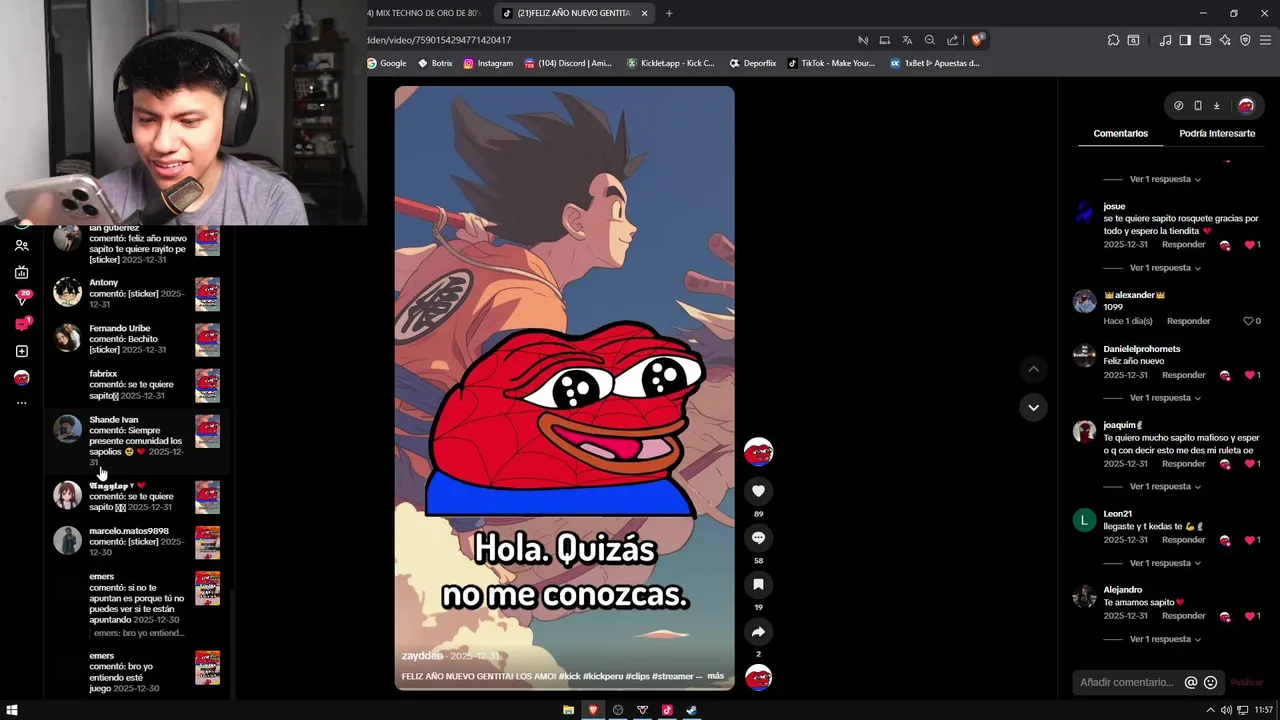The image size is (1280, 720).
Task: Open TikTok LIVE icon in left sidebar
Action: [x=22, y=272]
